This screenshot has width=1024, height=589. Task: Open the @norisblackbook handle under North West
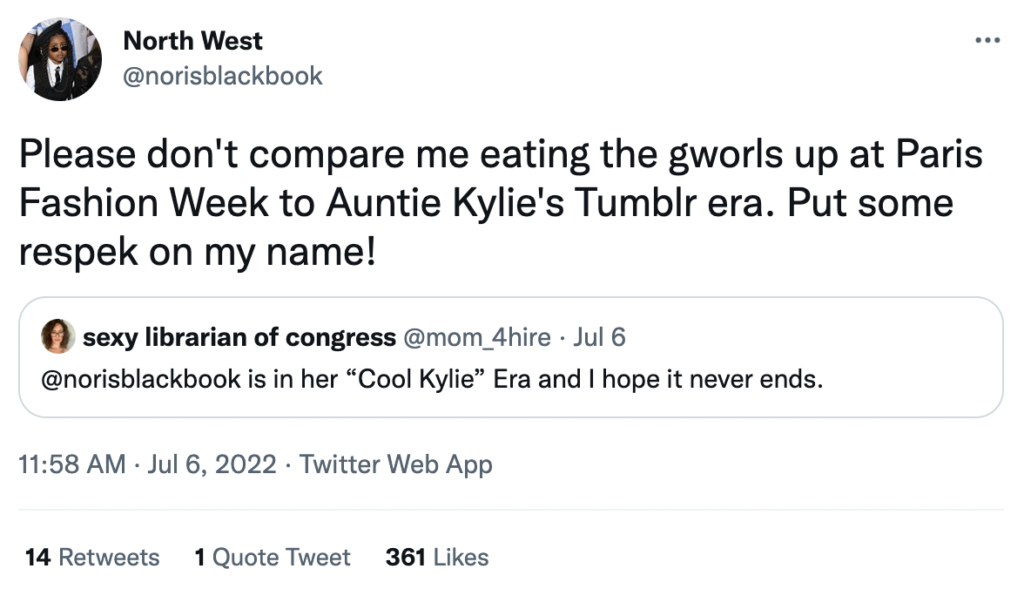(222, 76)
